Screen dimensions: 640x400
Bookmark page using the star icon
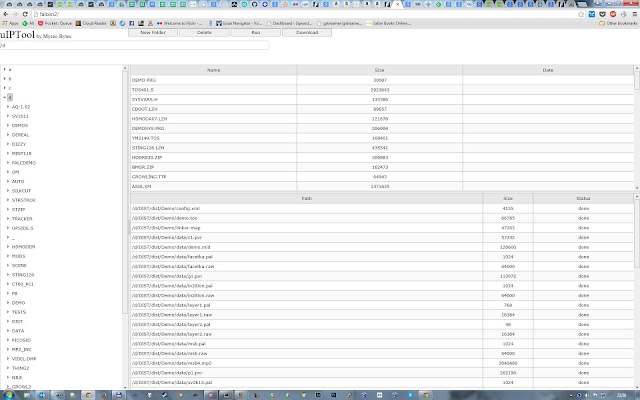[581, 14]
